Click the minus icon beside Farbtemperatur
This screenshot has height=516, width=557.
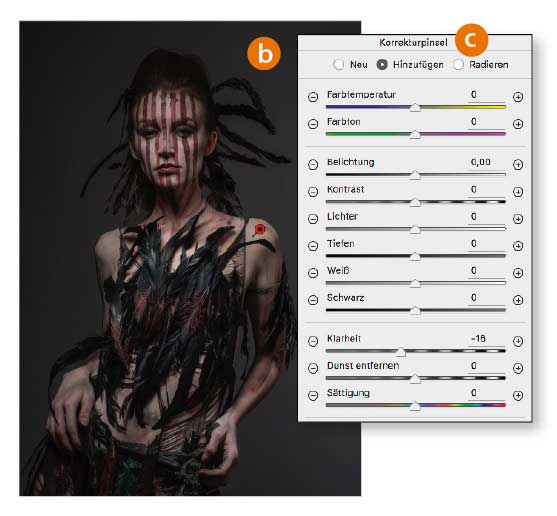[x=313, y=97]
